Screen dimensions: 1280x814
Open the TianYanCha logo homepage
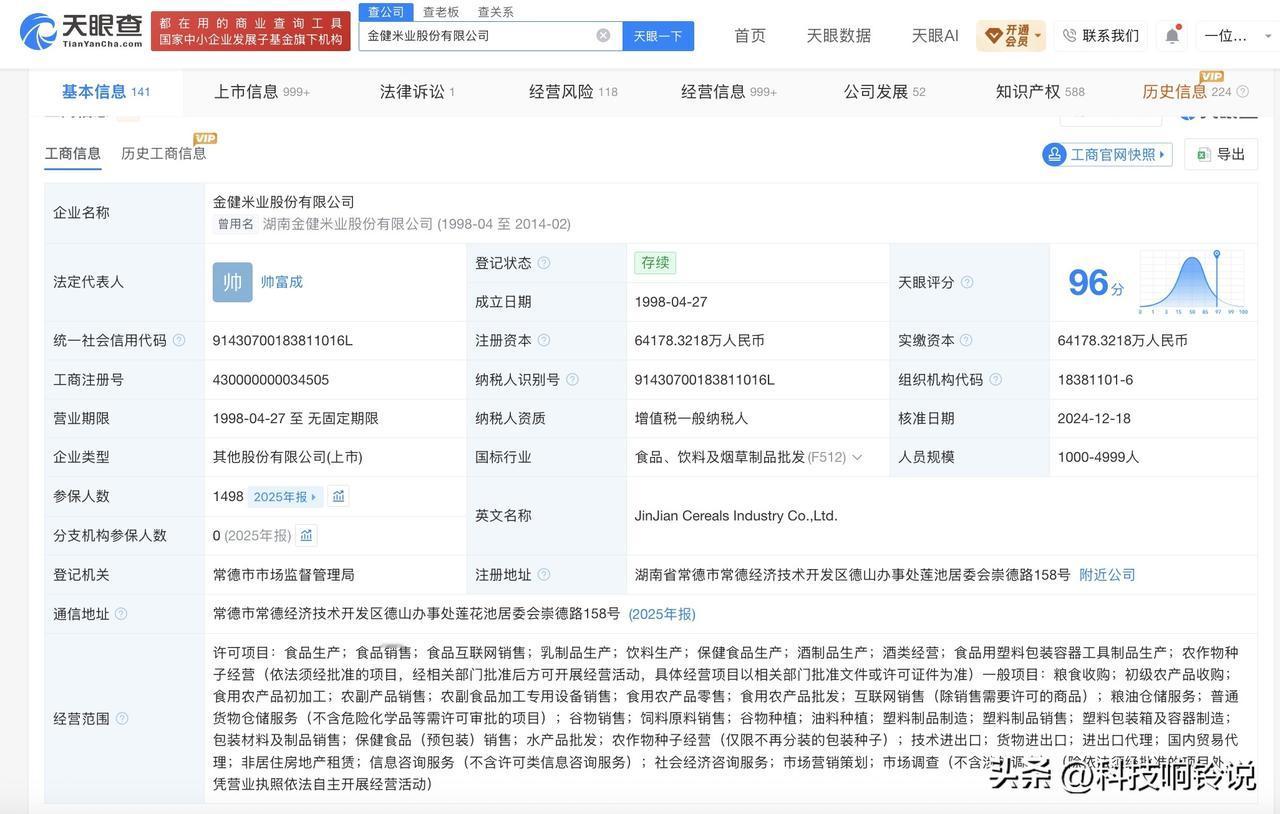[81, 32]
